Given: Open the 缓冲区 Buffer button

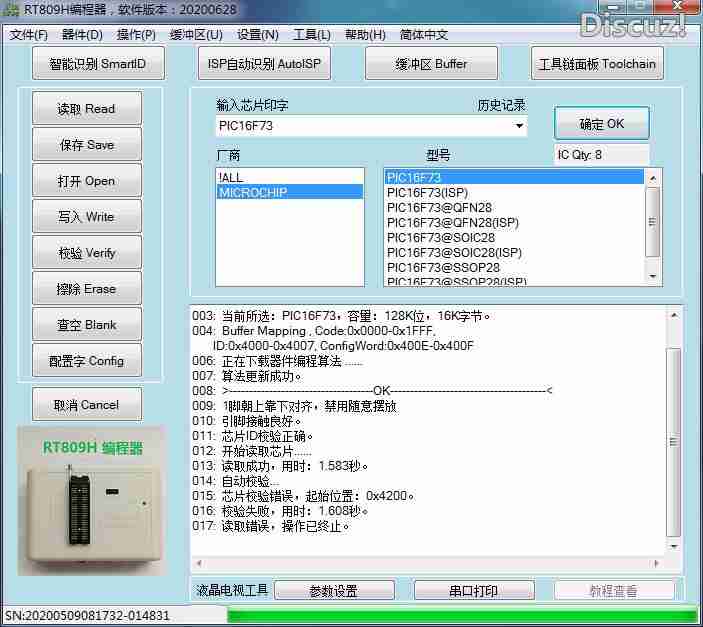Looking at the screenshot, I should pyautogui.click(x=431, y=64).
